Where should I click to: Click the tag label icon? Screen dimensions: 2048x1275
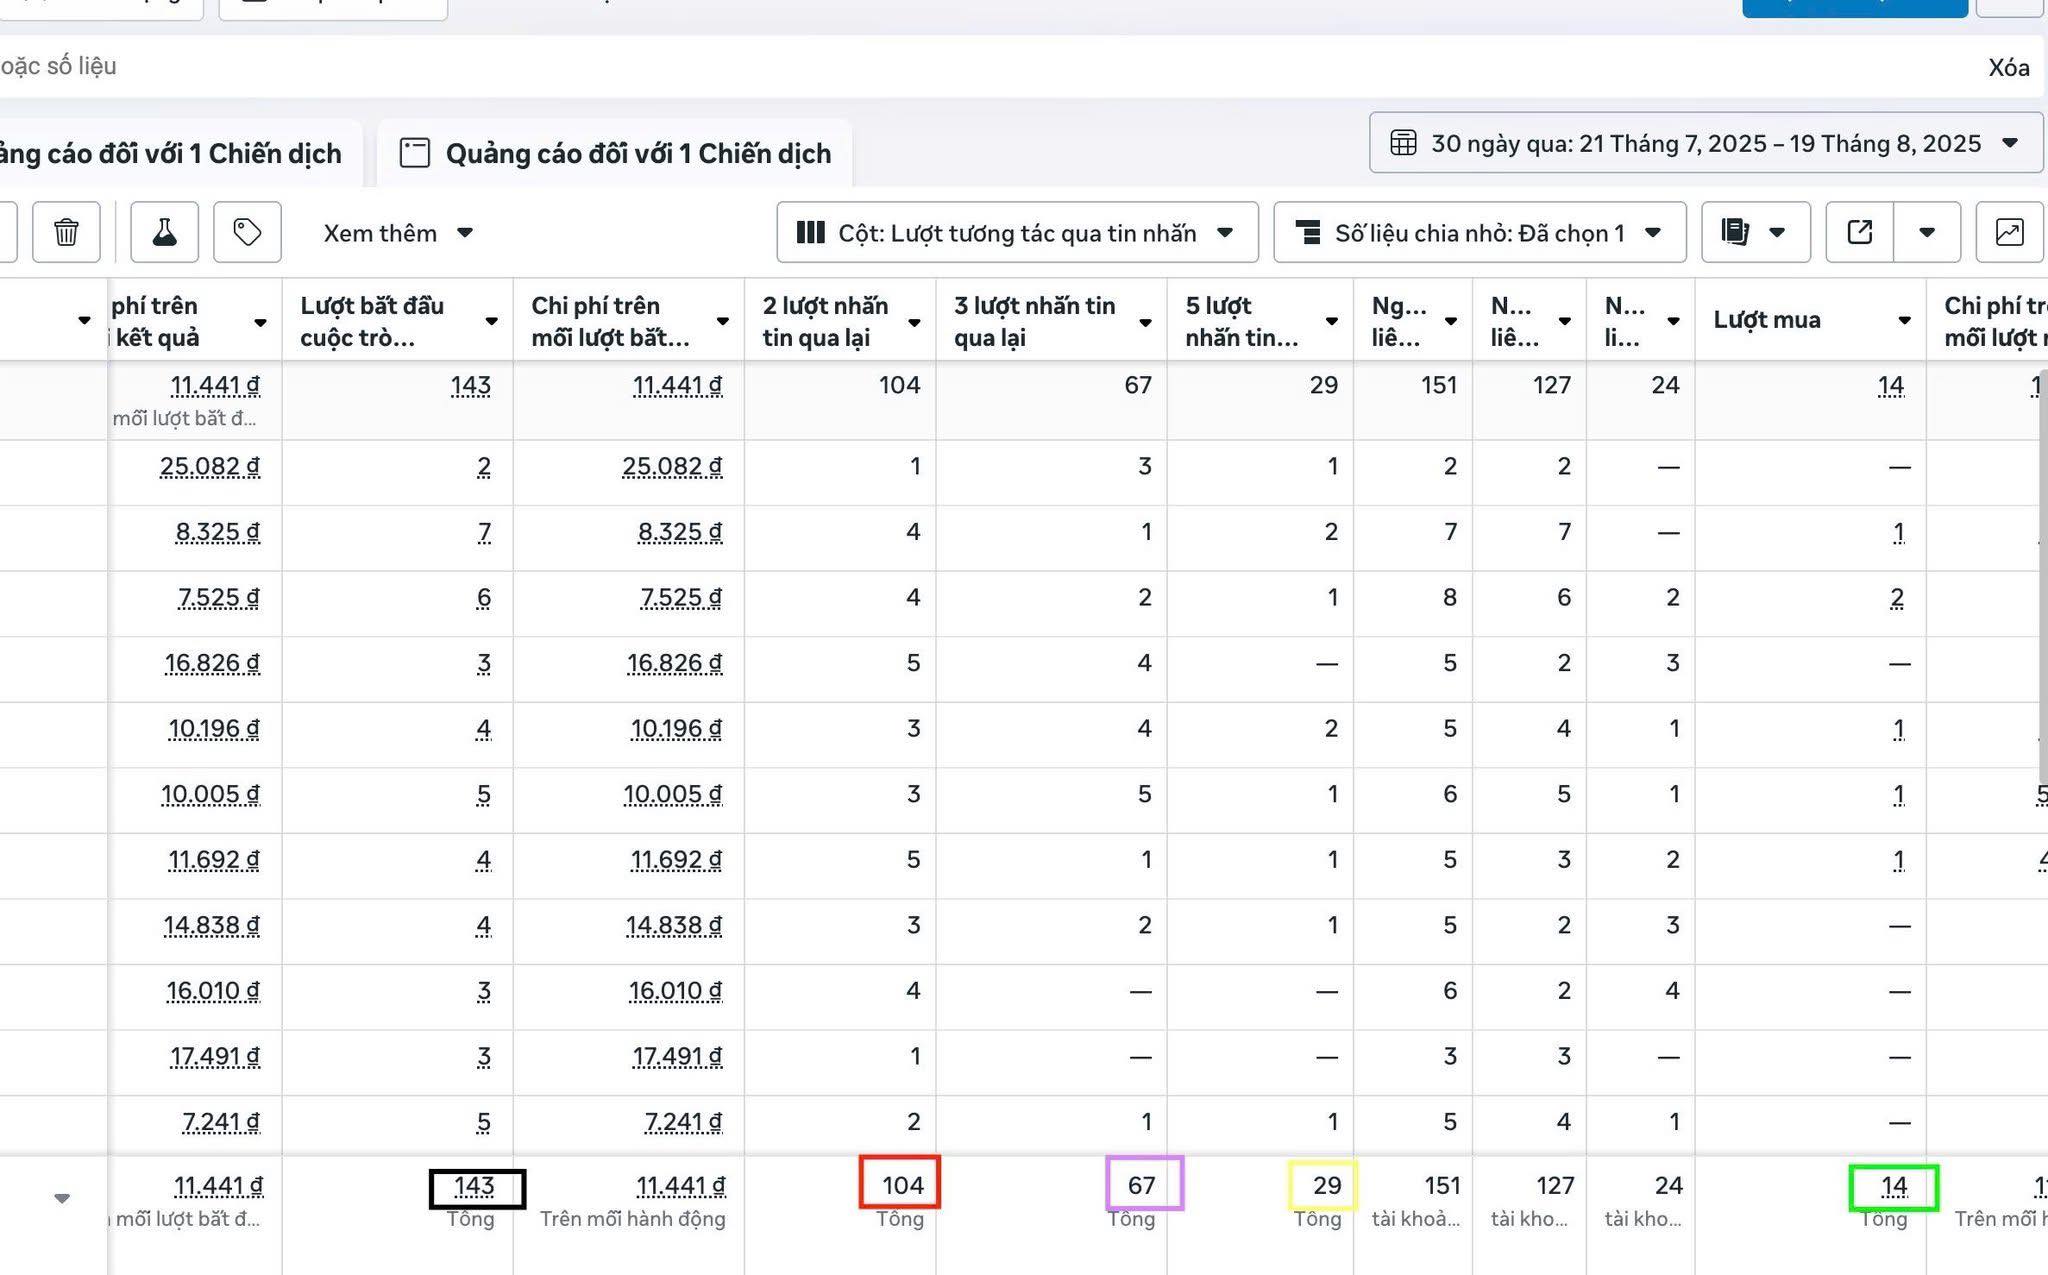[x=247, y=233]
